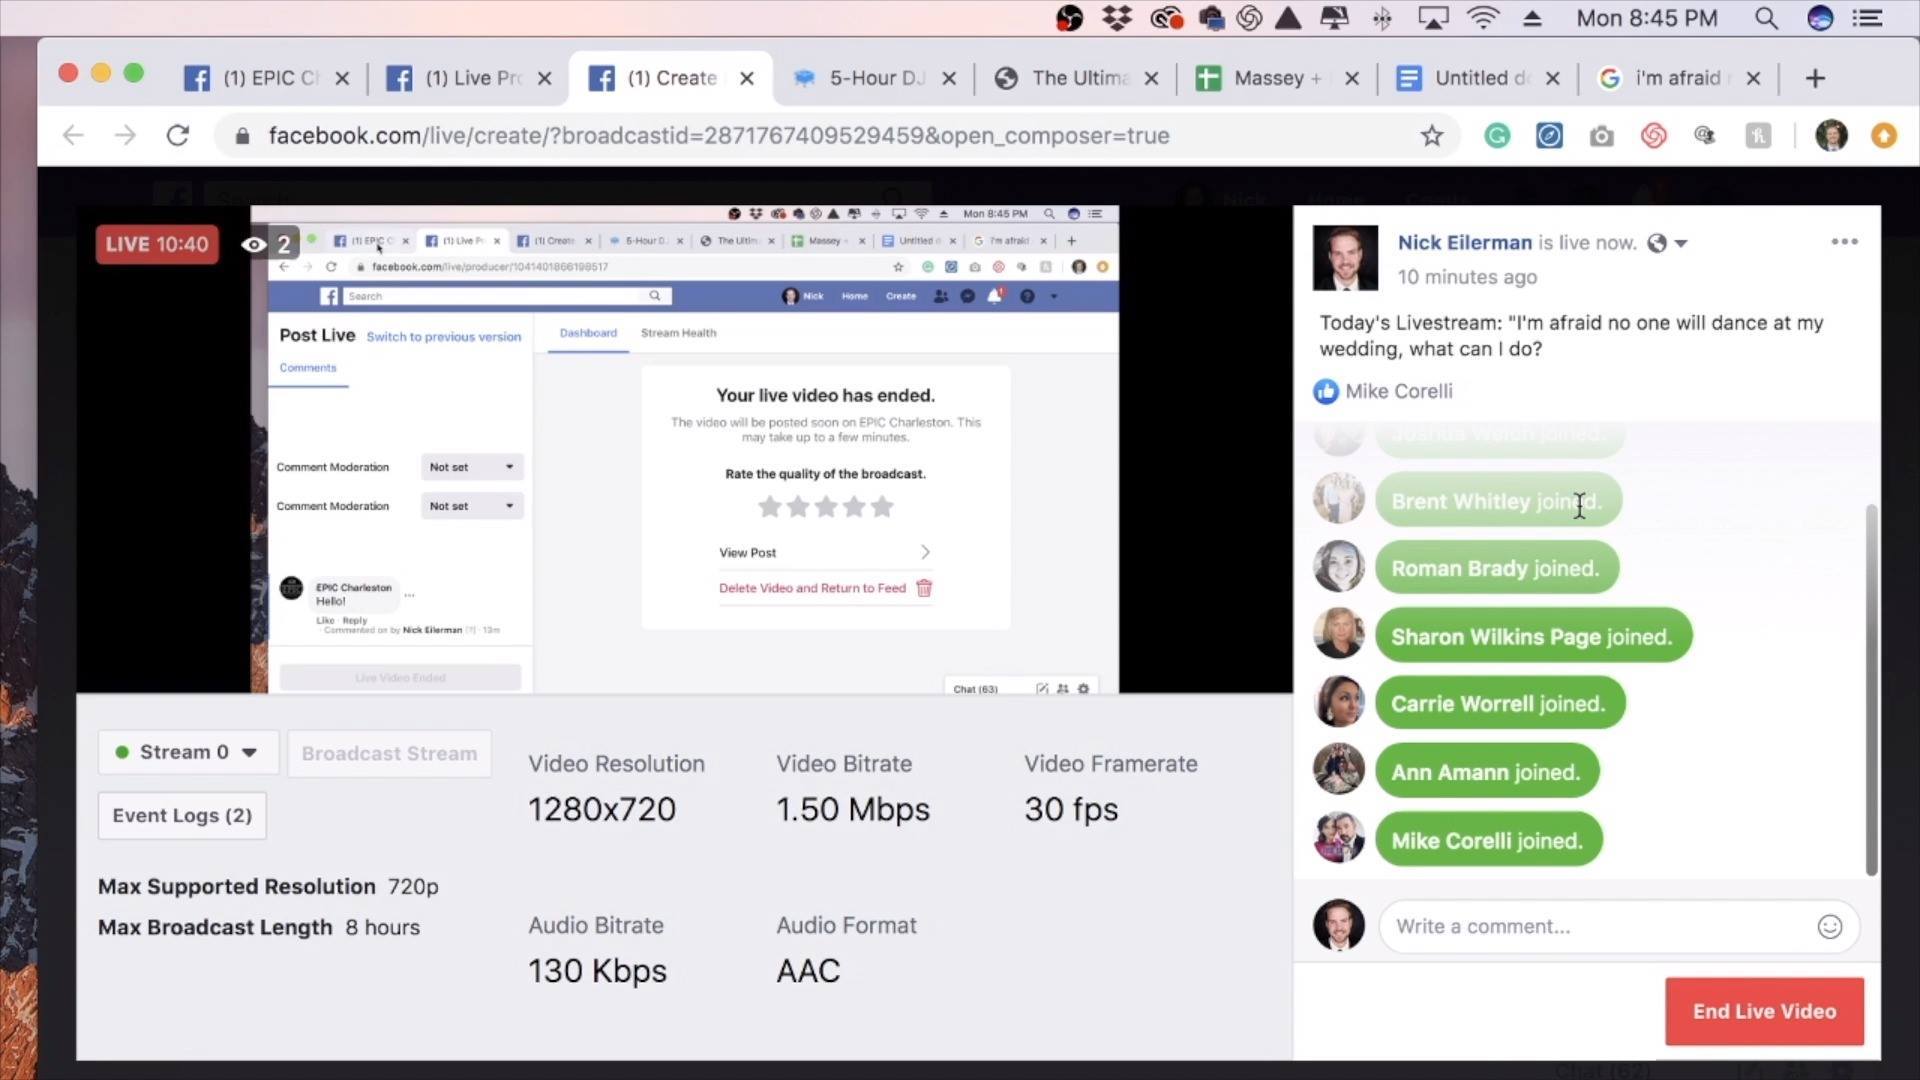1920x1080 pixels.
Task: Open the AirPlay display menu
Action: point(1433,18)
